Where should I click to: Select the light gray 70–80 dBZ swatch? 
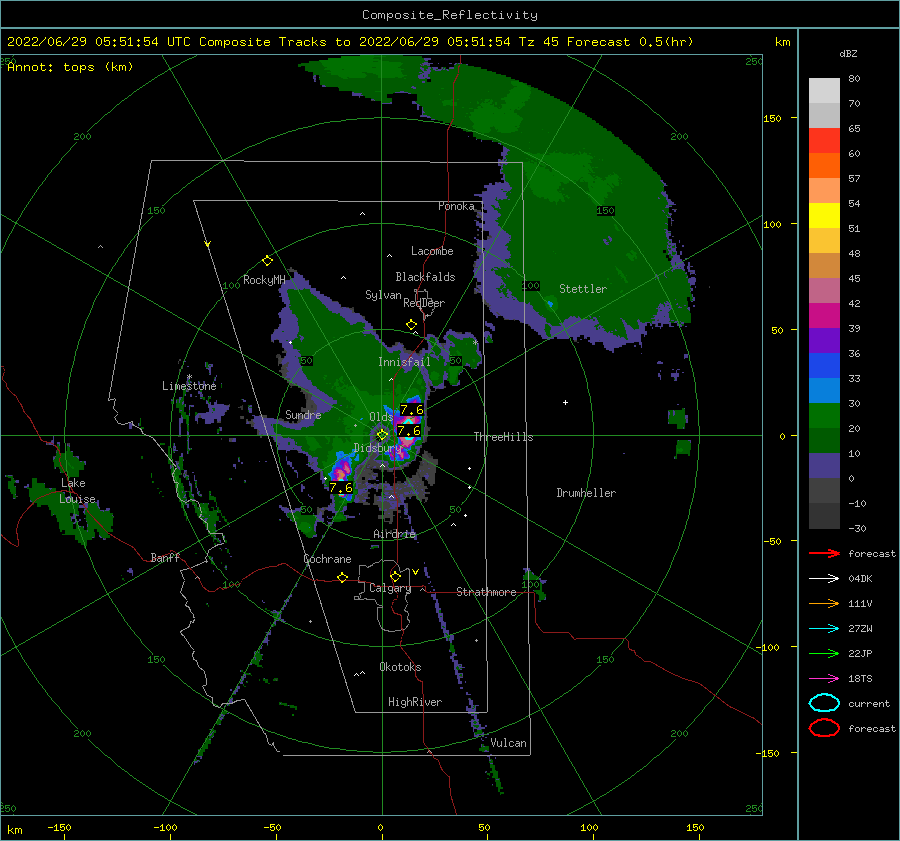click(824, 91)
